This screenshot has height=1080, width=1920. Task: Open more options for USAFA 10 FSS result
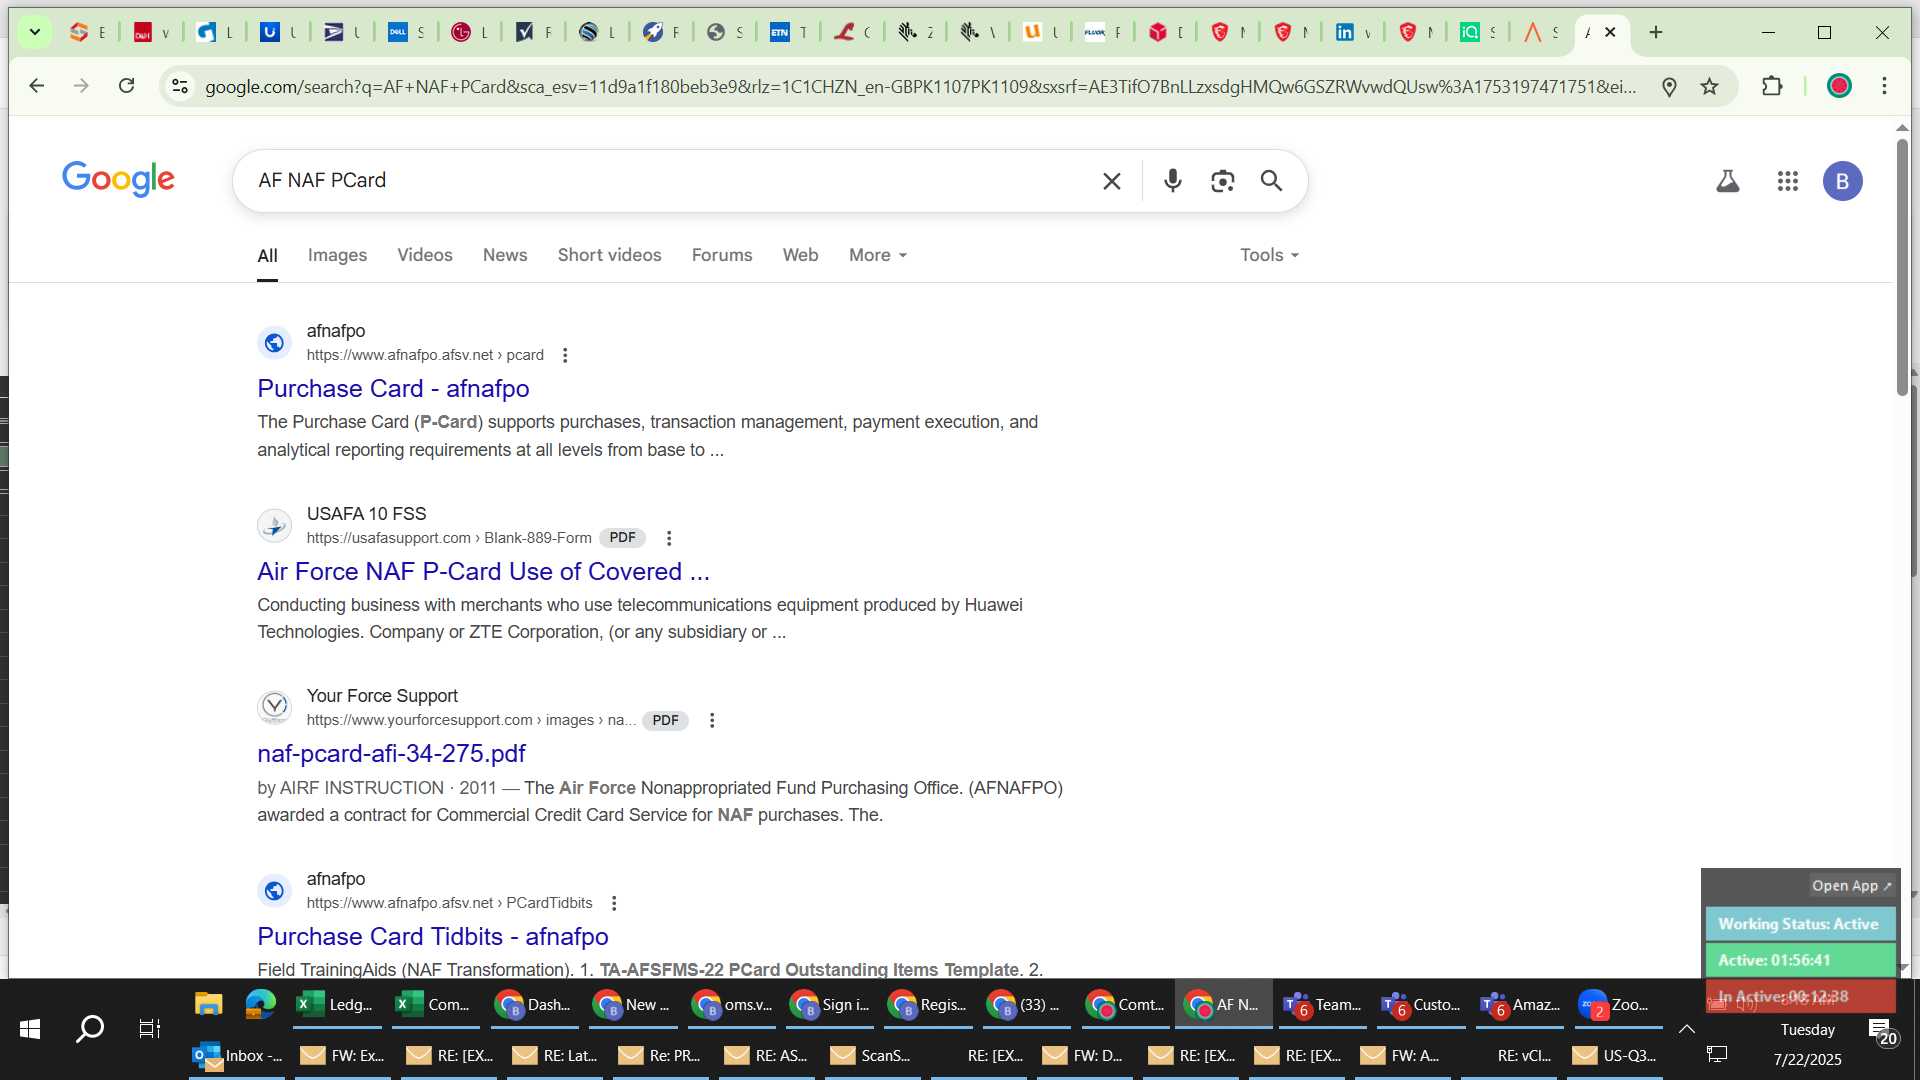(x=669, y=538)
